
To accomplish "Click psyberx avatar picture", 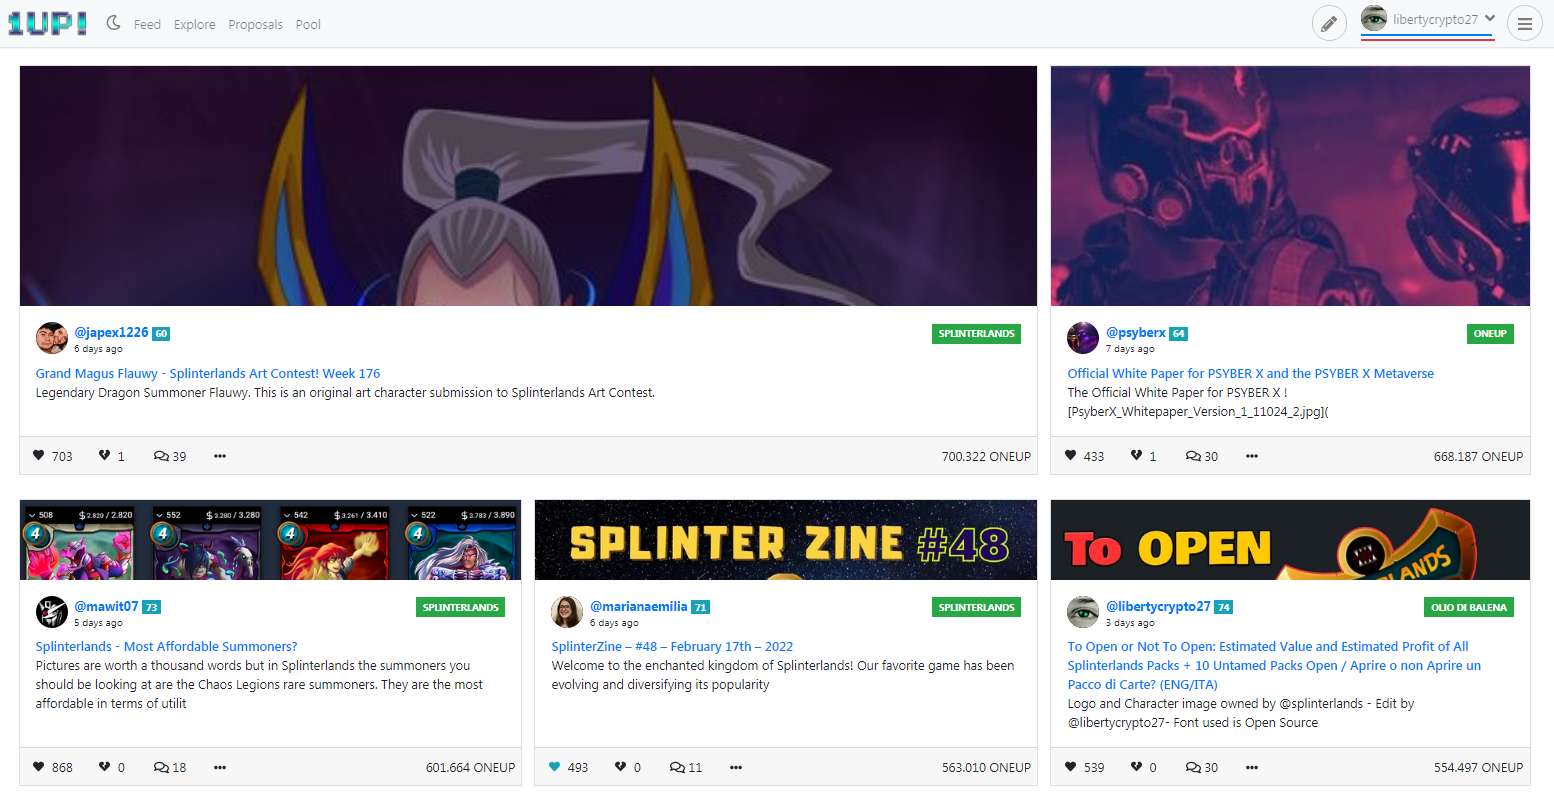I will (x=1083, y=338).
